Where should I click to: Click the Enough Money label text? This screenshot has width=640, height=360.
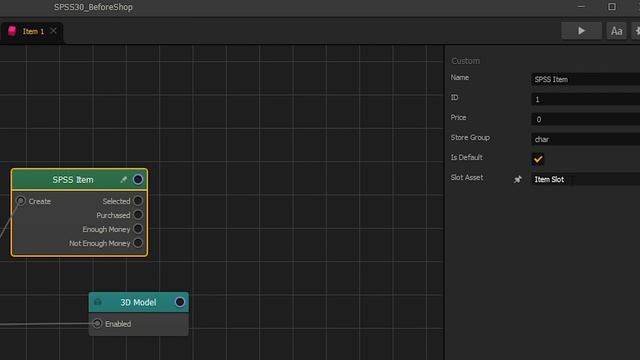coord(106,229)
